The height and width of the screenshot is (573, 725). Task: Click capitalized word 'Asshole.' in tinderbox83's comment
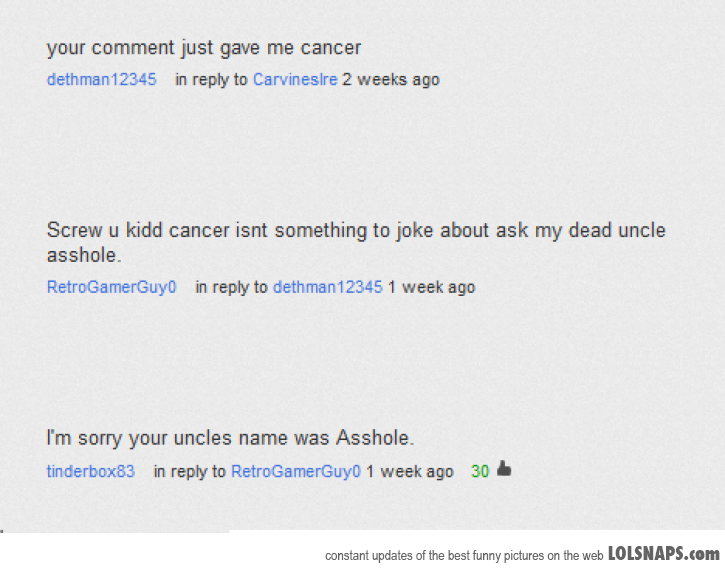pos(375,437)
